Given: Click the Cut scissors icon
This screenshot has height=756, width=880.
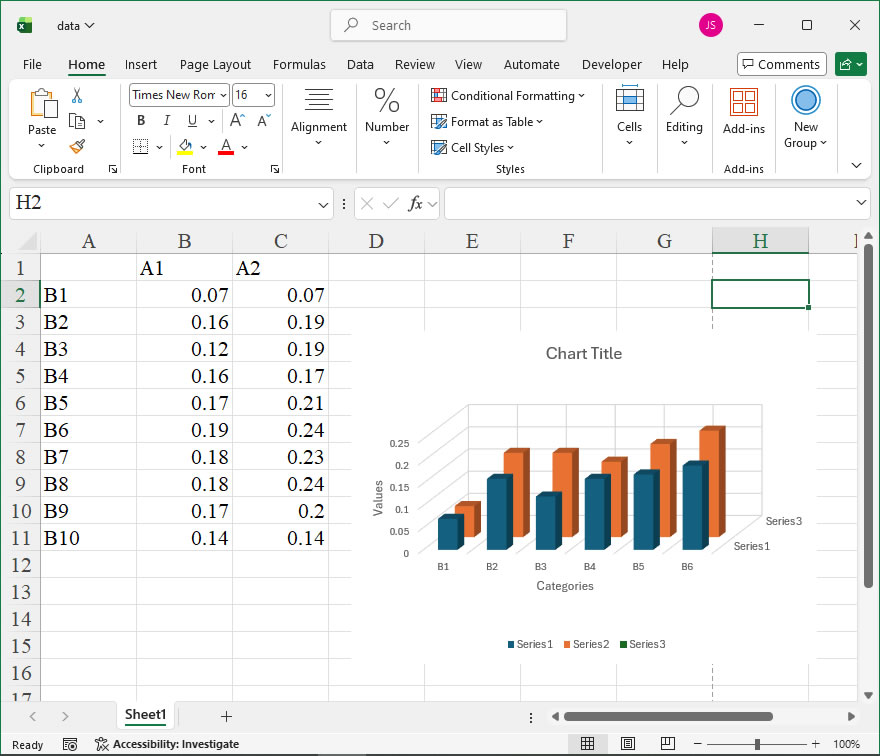Looking at the screenshot, I should point(77,96).
